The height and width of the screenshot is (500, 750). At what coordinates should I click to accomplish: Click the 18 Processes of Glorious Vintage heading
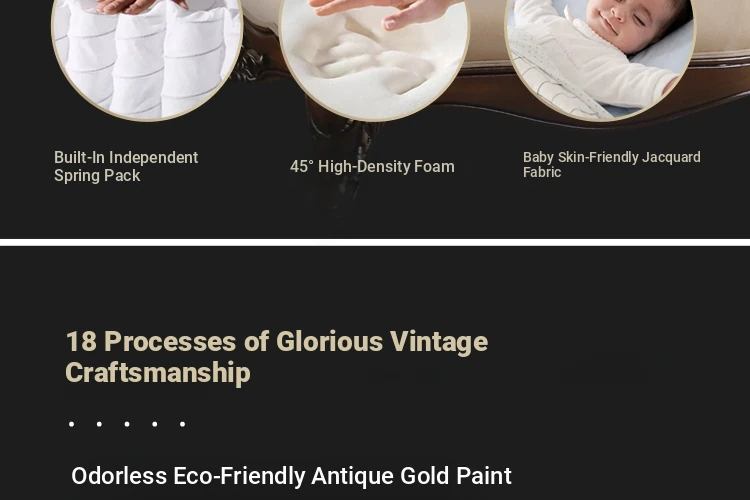(276, 357)
